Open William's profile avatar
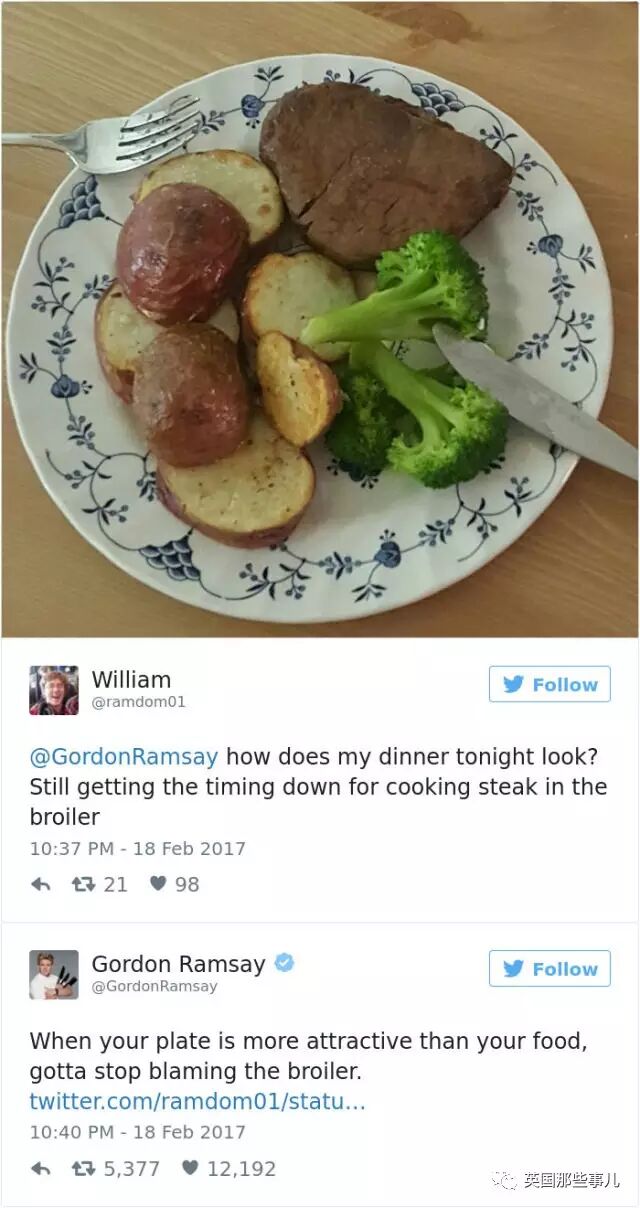Screen dimensions: 640x1208 54,691
